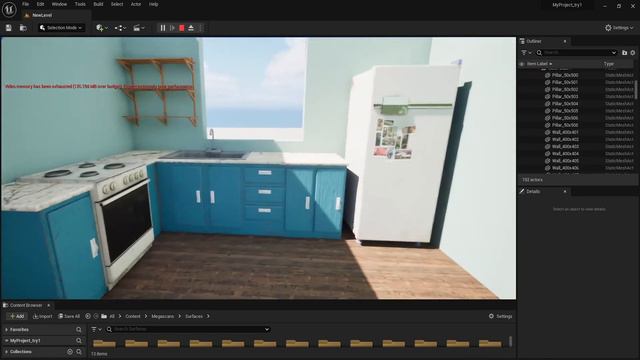Click the Frame Skip button

point(172,28)
